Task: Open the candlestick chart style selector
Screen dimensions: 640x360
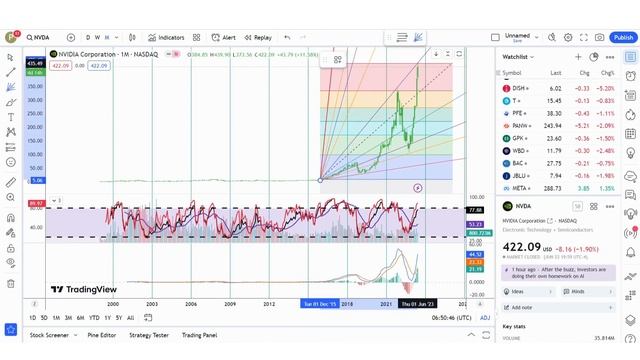Action: click(132, 38)
